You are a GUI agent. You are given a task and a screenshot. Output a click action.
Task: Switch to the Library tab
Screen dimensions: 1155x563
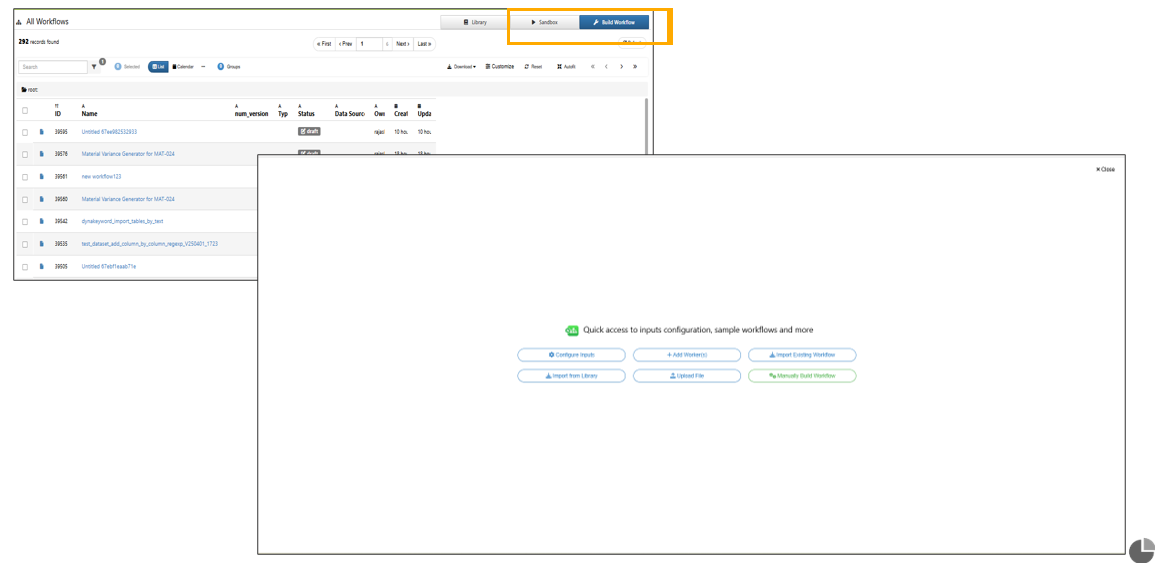(475, 21)
